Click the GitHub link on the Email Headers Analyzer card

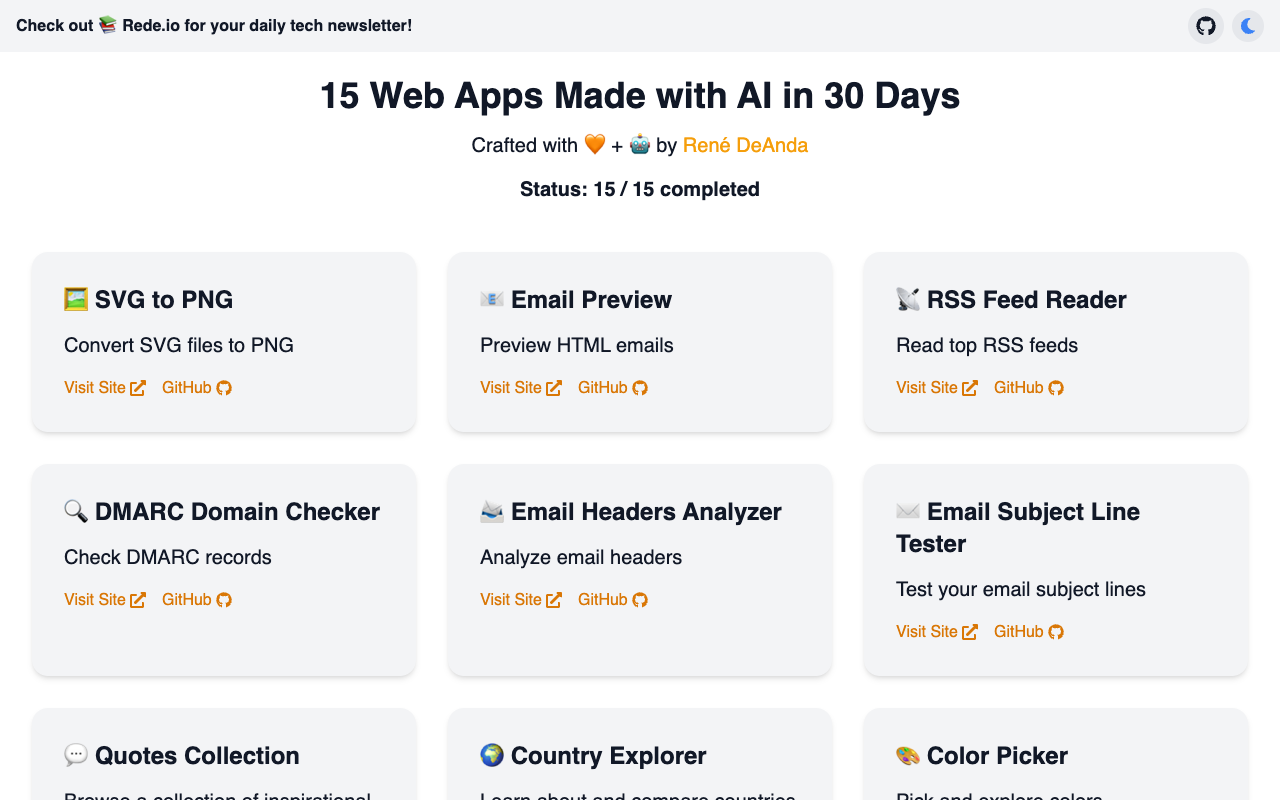[x=602, y=599]
